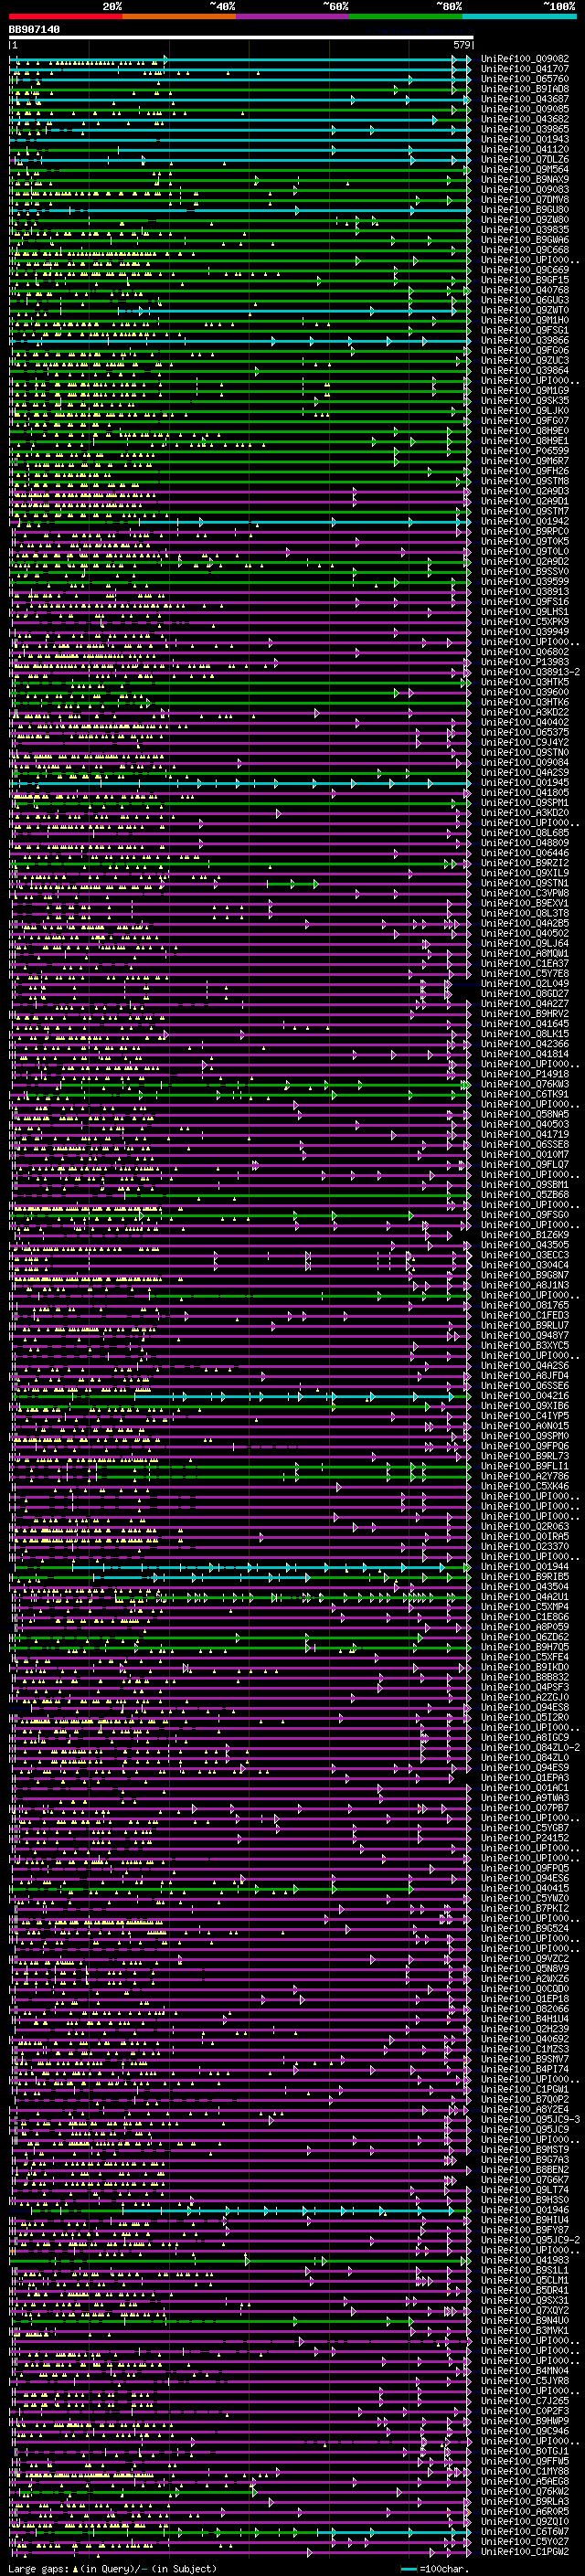
Task: Click the purple ~60% identity legend bar
Action: [293, 16]
